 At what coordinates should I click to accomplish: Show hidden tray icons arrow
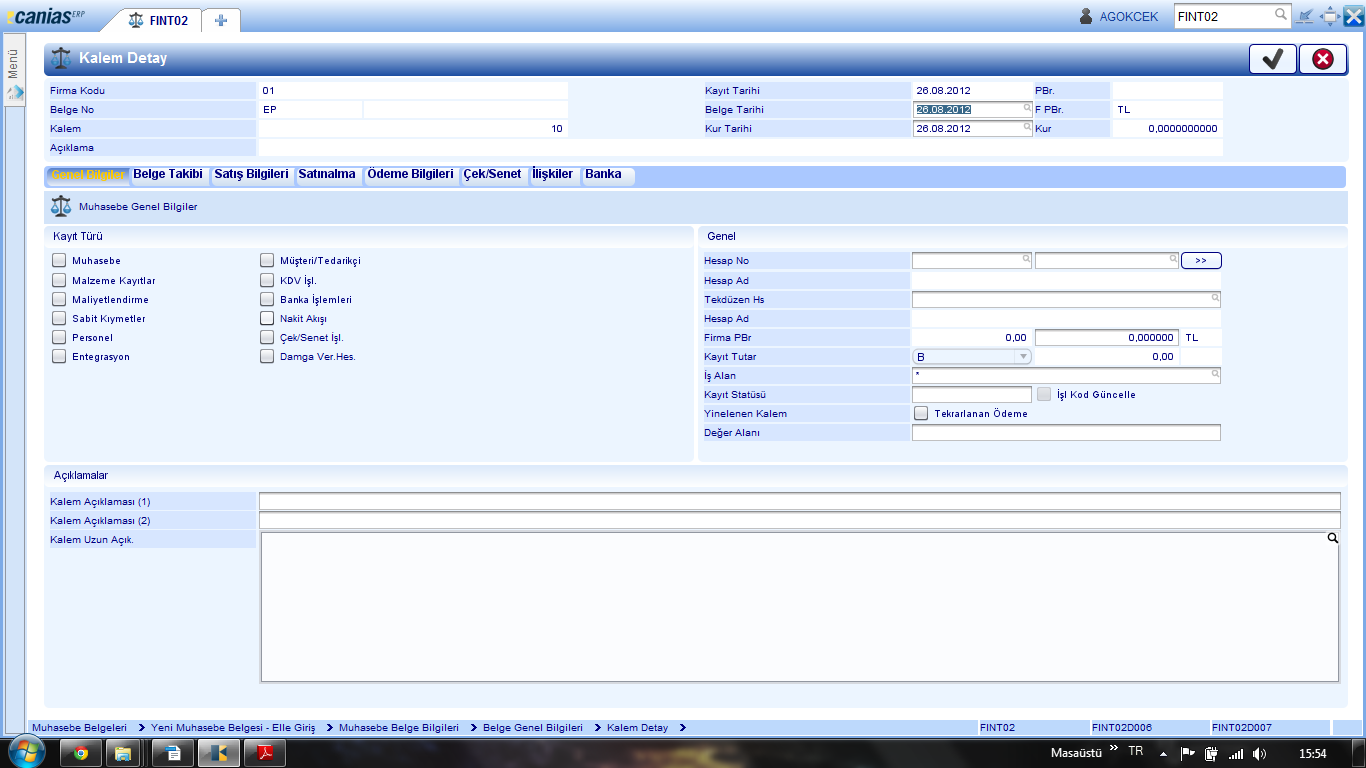click(1162, 753)
